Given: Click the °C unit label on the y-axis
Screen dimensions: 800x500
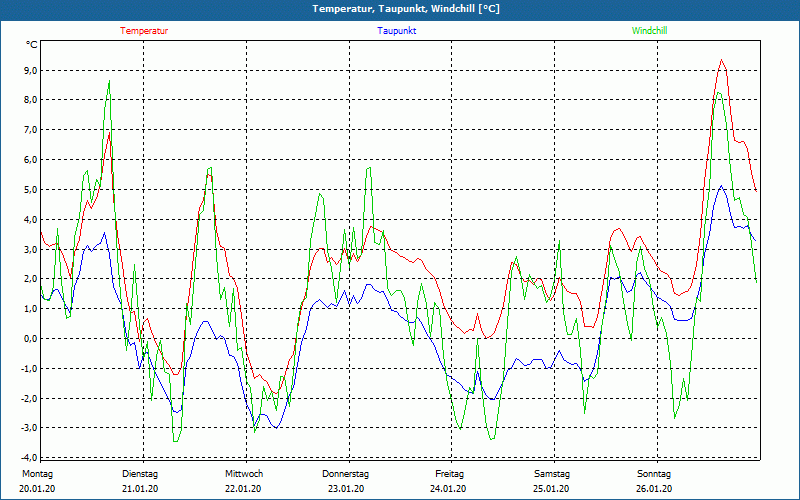Looking at the screenshot, I should click(x=31, y=45).
